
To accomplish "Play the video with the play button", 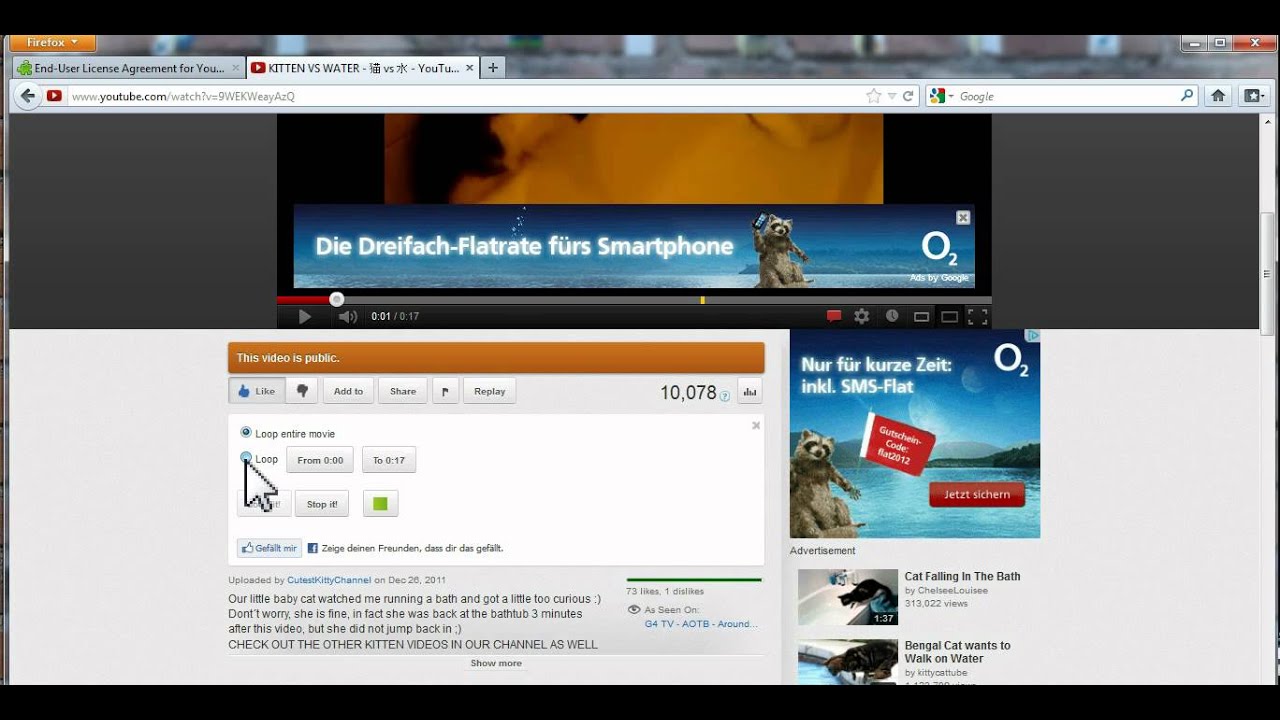I will [x=304, y=317].
